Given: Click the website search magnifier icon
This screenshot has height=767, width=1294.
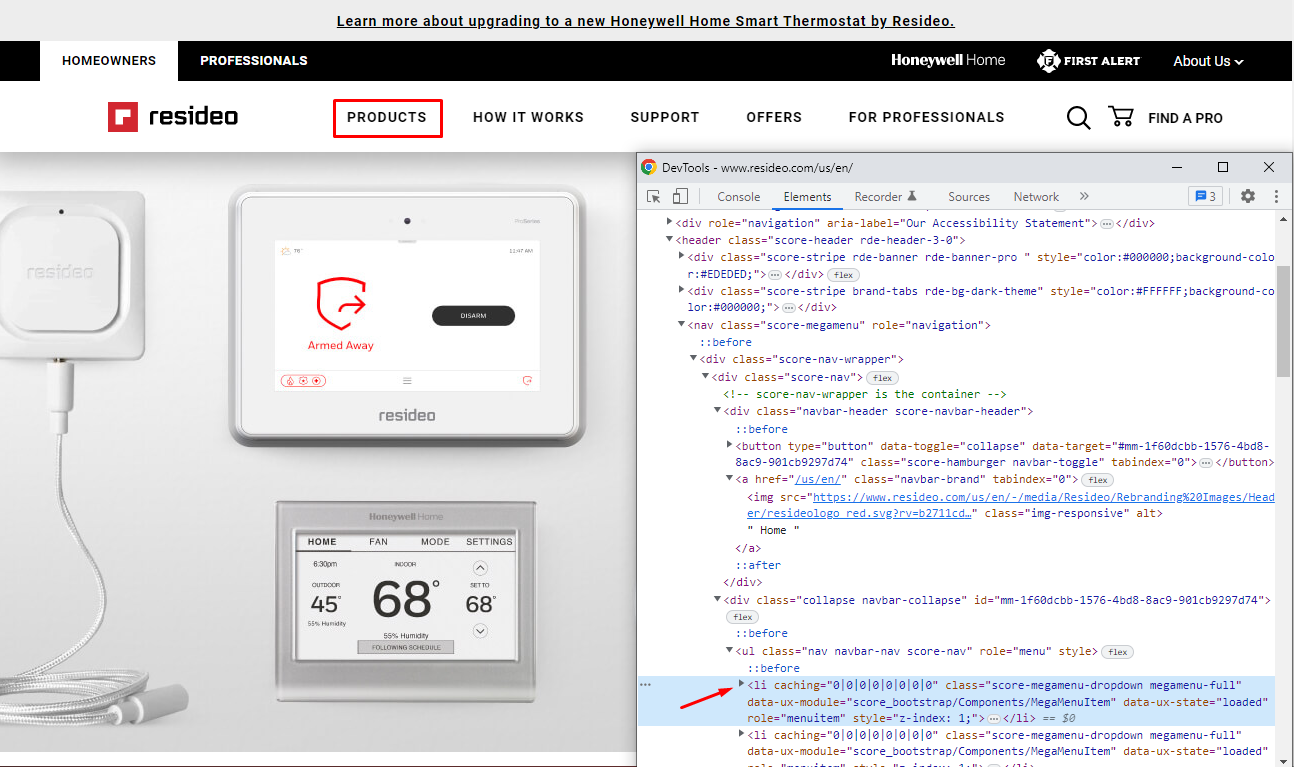Looking at the screenshot, I should (1078, 118).
